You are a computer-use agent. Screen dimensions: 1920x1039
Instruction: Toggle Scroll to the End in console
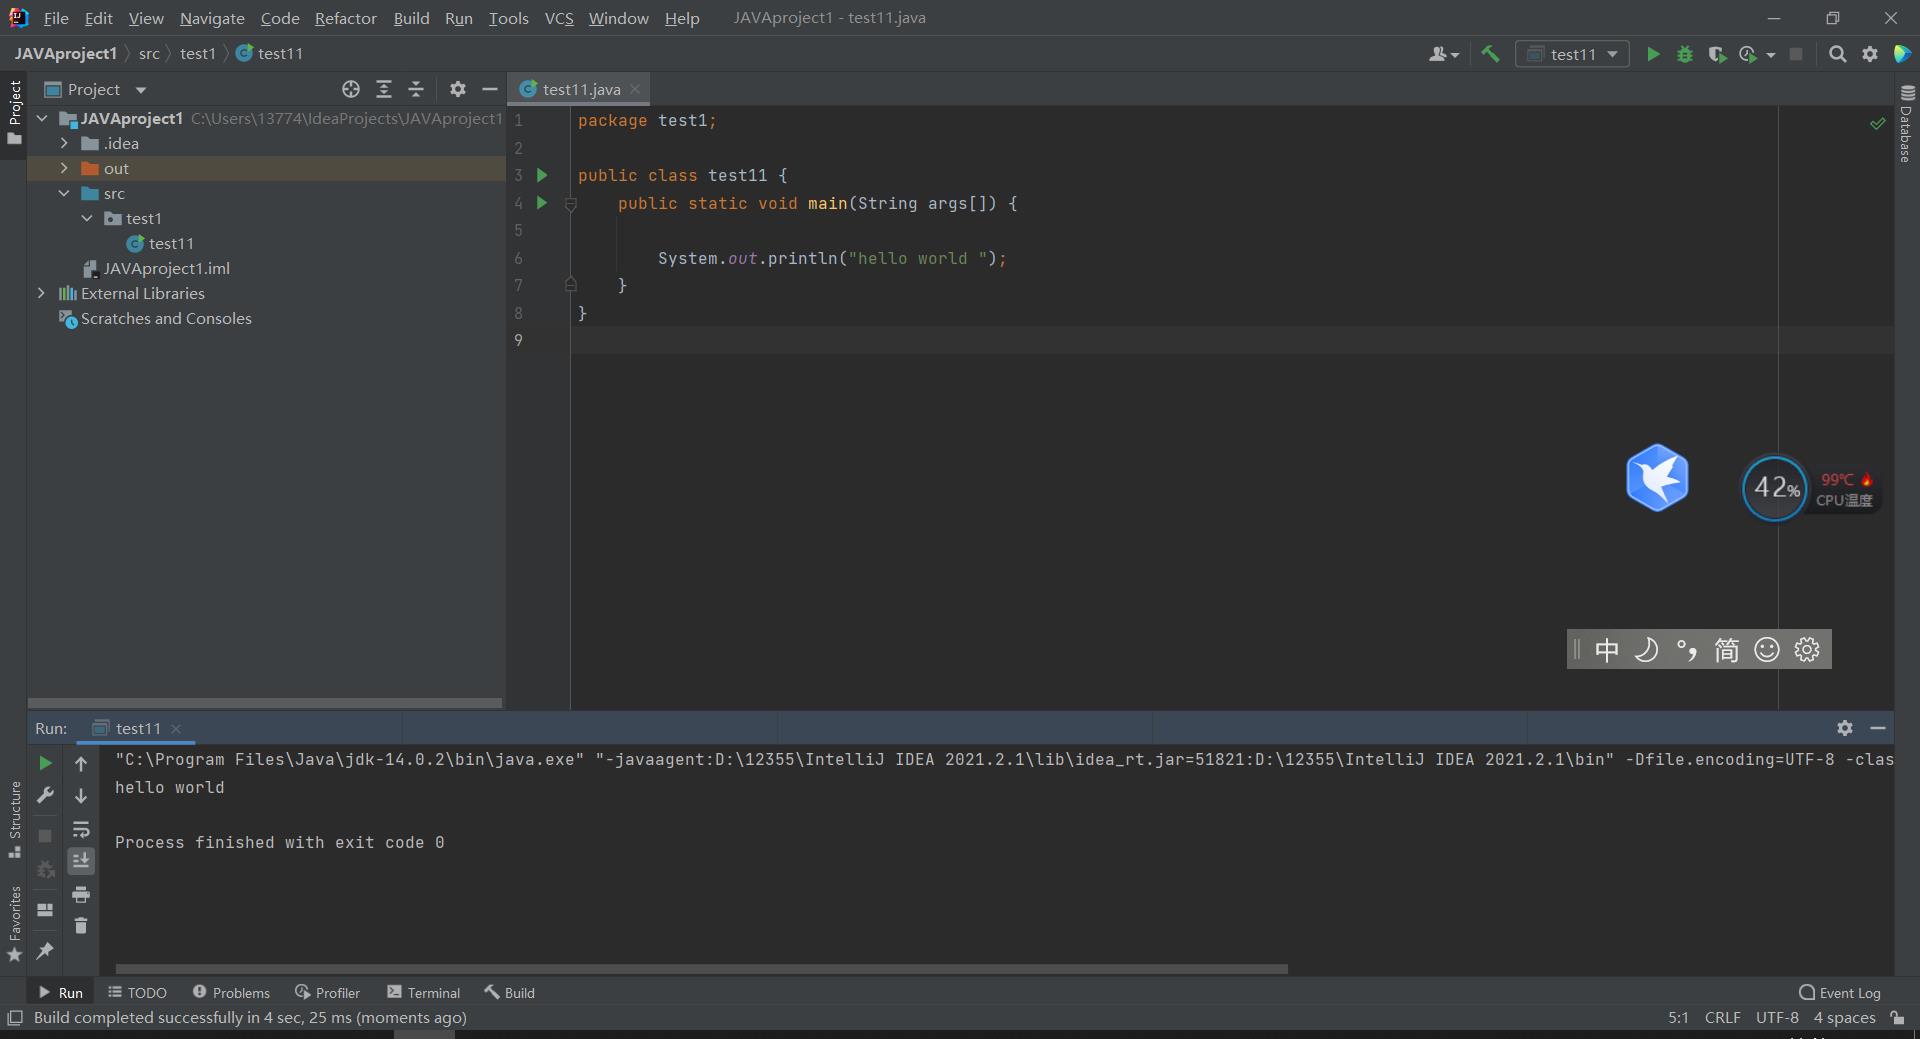pos(81,861)
